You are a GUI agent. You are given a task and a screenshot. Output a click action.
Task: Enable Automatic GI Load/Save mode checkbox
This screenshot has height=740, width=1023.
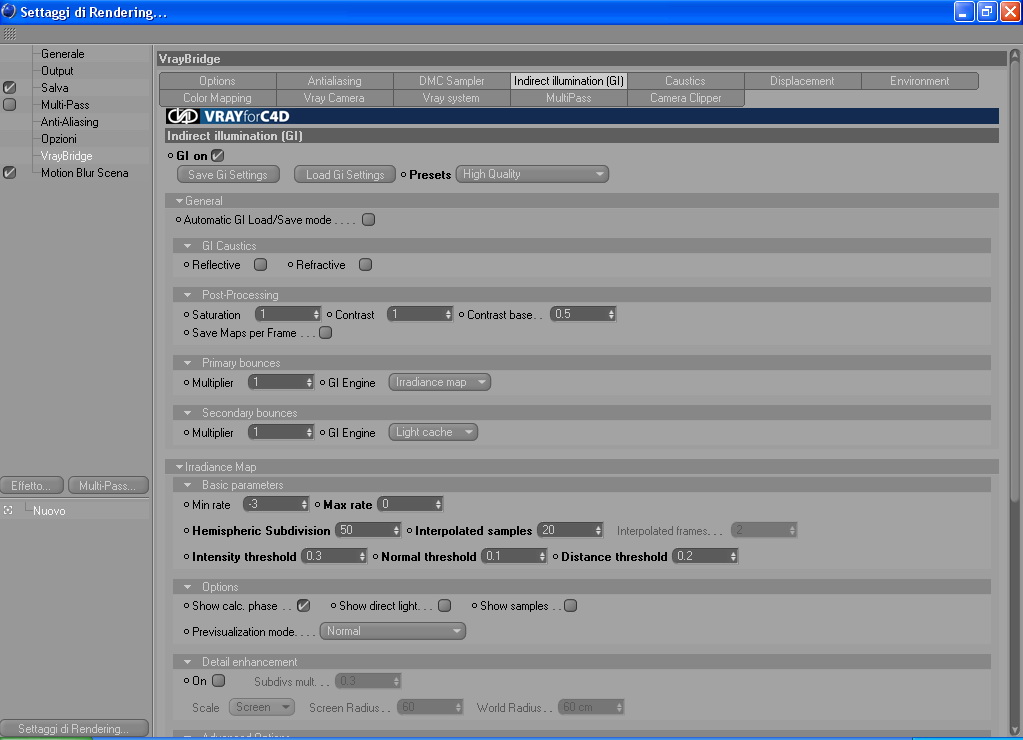pyautogui.click(x=369, y=220)
